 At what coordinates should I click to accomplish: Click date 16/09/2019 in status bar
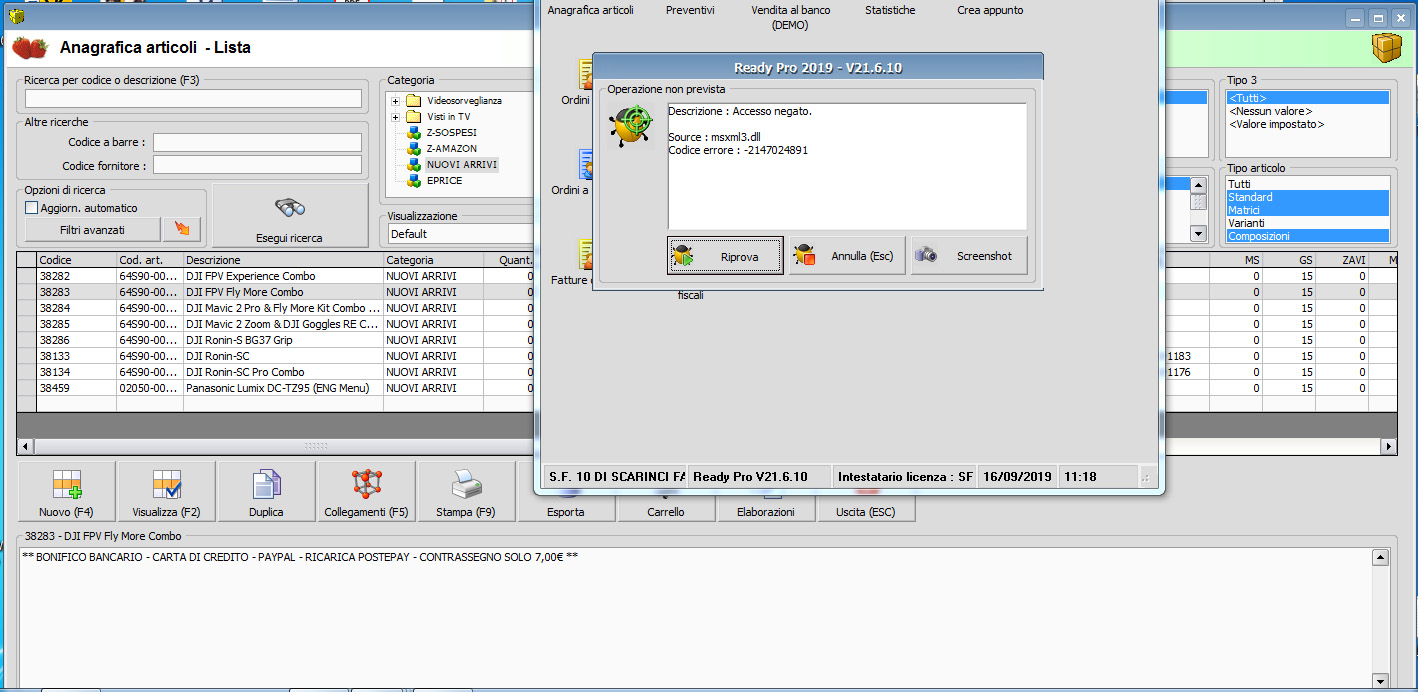(x=1017, y=477)
